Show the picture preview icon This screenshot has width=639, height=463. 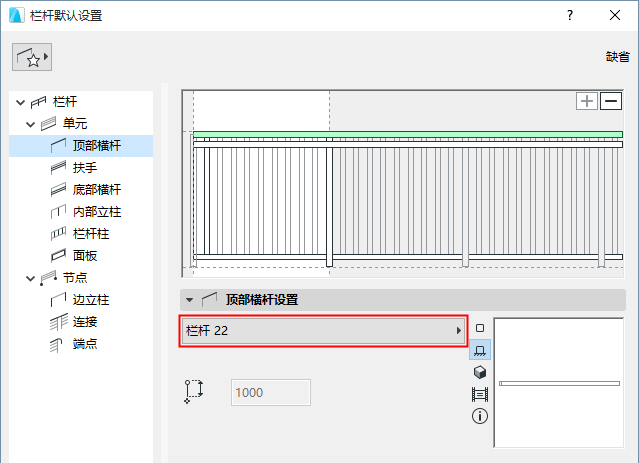tap(480, 395)
